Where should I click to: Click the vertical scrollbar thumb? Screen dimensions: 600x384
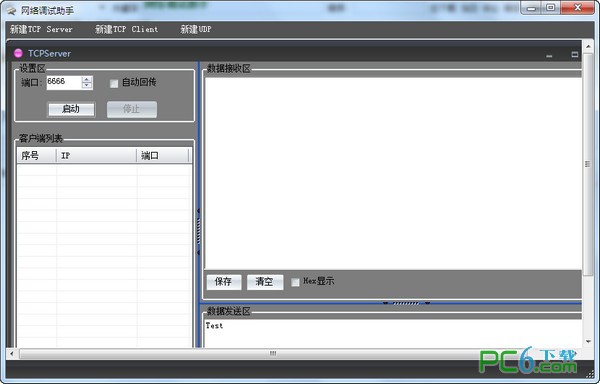click(x=588, y=164)
